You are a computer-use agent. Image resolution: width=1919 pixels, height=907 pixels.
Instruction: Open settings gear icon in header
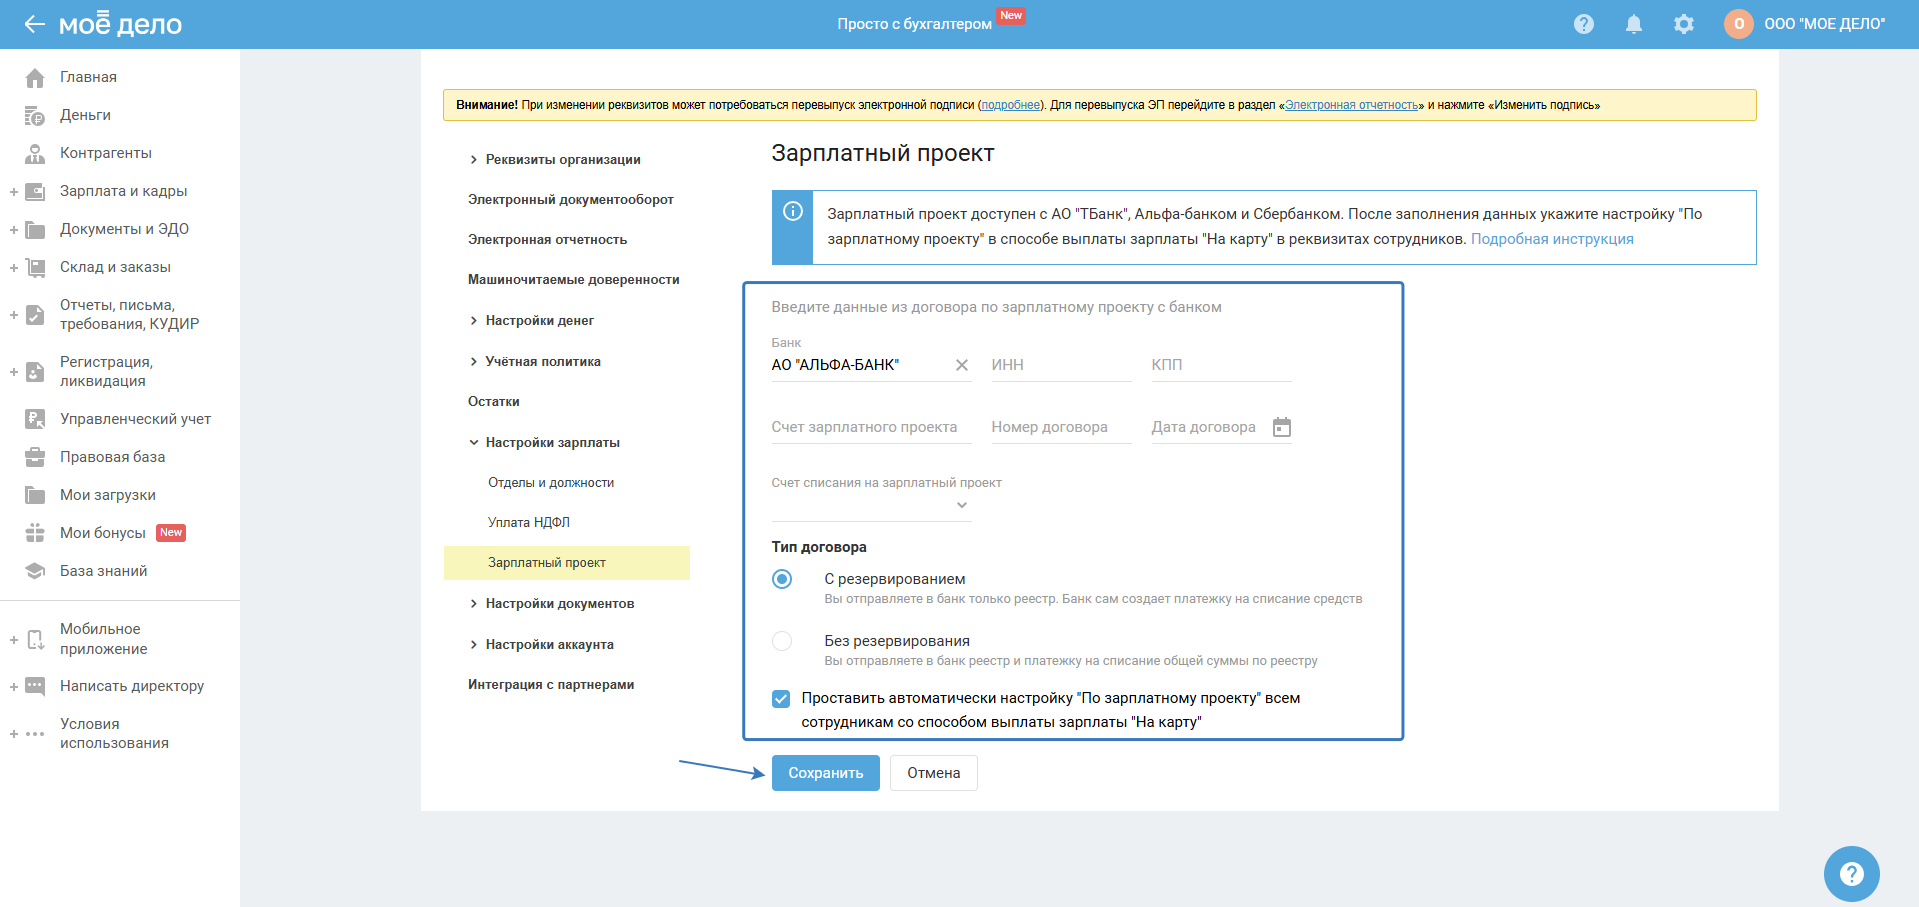tap(1684, 24)
